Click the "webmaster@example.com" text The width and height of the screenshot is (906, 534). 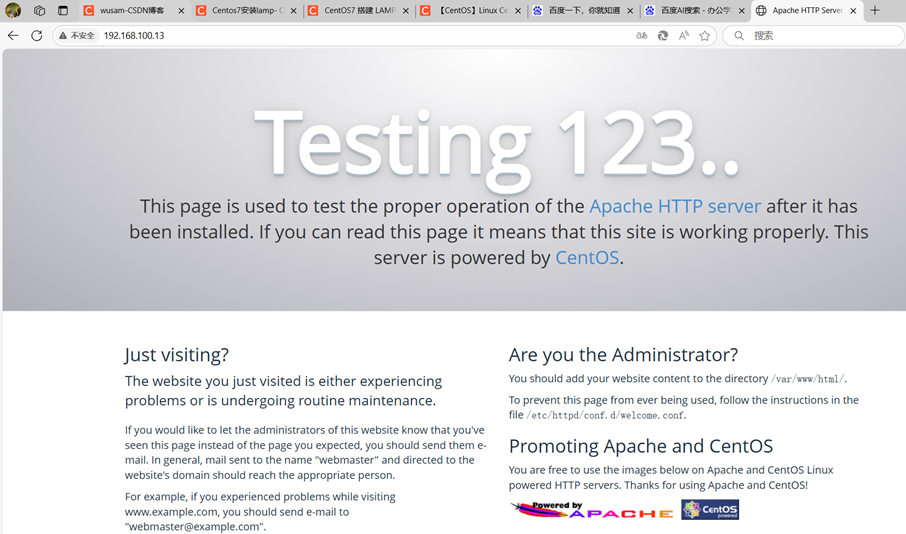pyautogui.click(x=194, y=526)
